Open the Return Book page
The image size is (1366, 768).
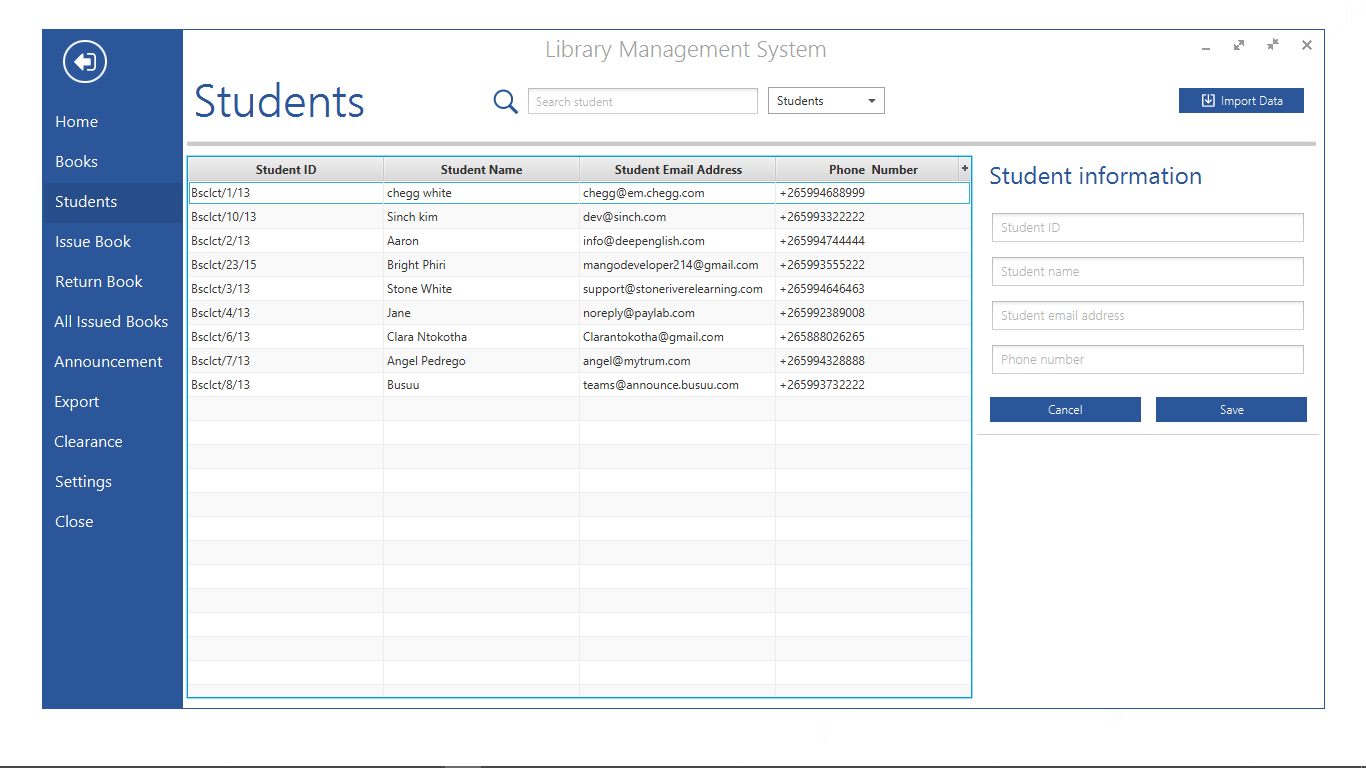tap(98, 281)
